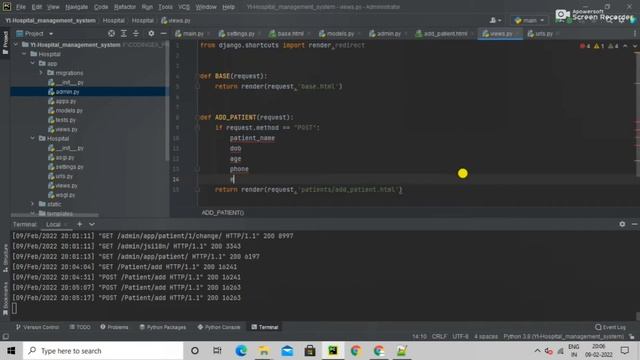Click the Collapse All icon in Project toolbar

pyautogui.click(x=136, y=33)
